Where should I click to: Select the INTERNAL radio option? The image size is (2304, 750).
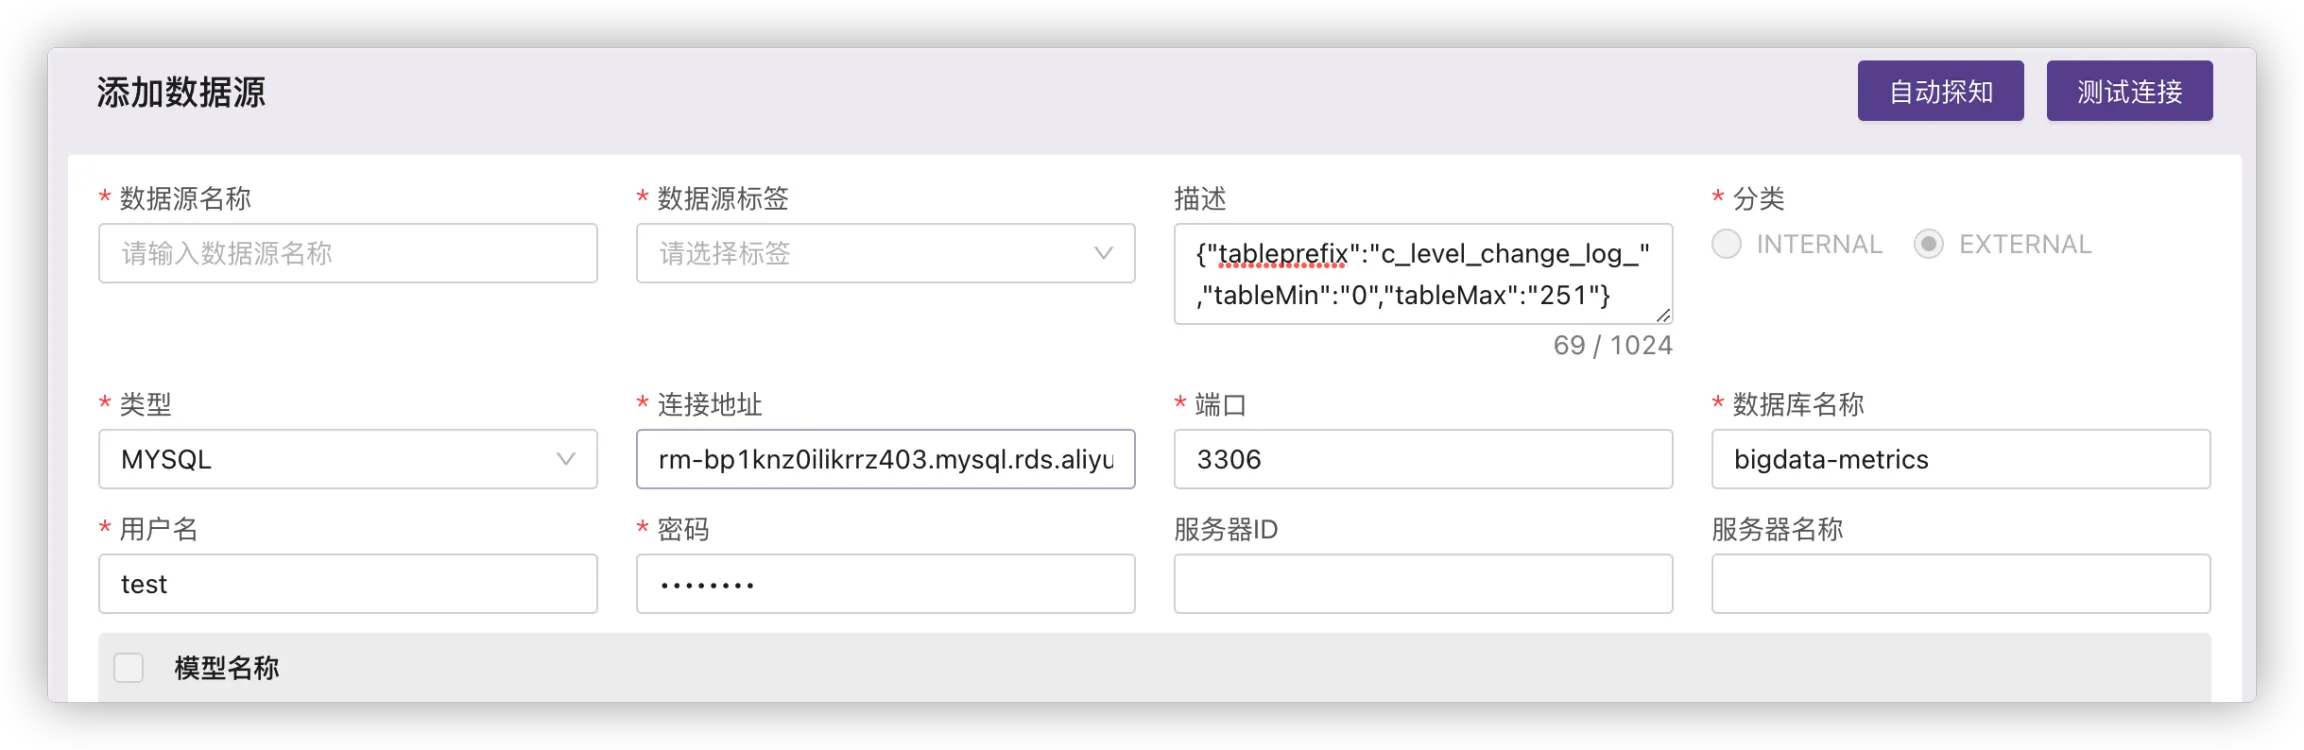coord(1727,244)
